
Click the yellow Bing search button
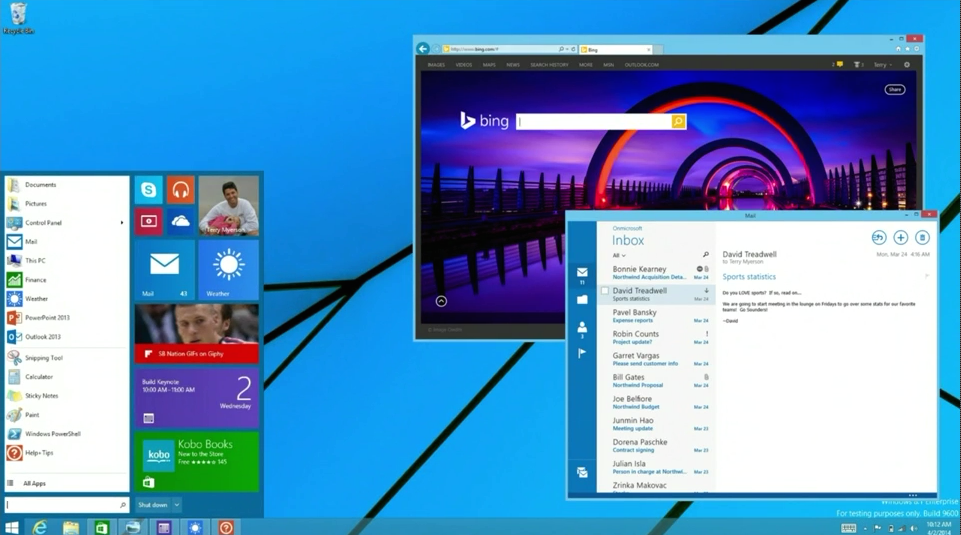point(678,121)
